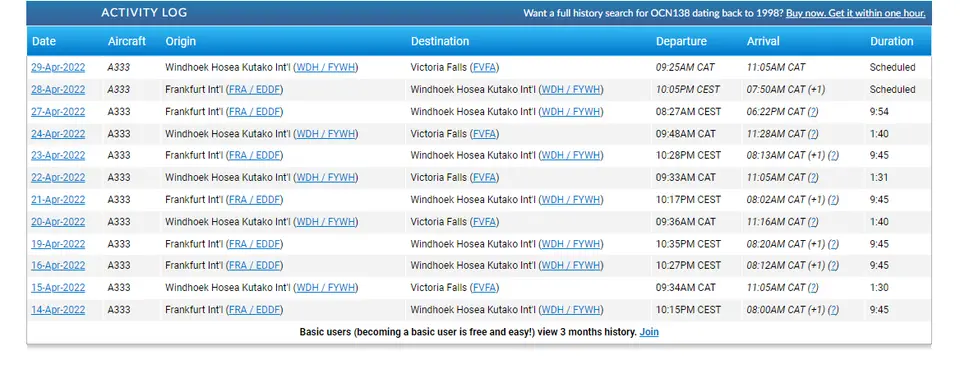Open the 14-Apr-2022 flight date link

[x=58, y=310]
